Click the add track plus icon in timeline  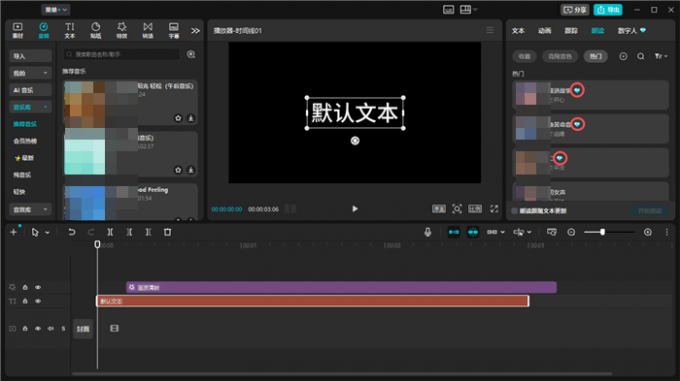(x=13, y=232)
